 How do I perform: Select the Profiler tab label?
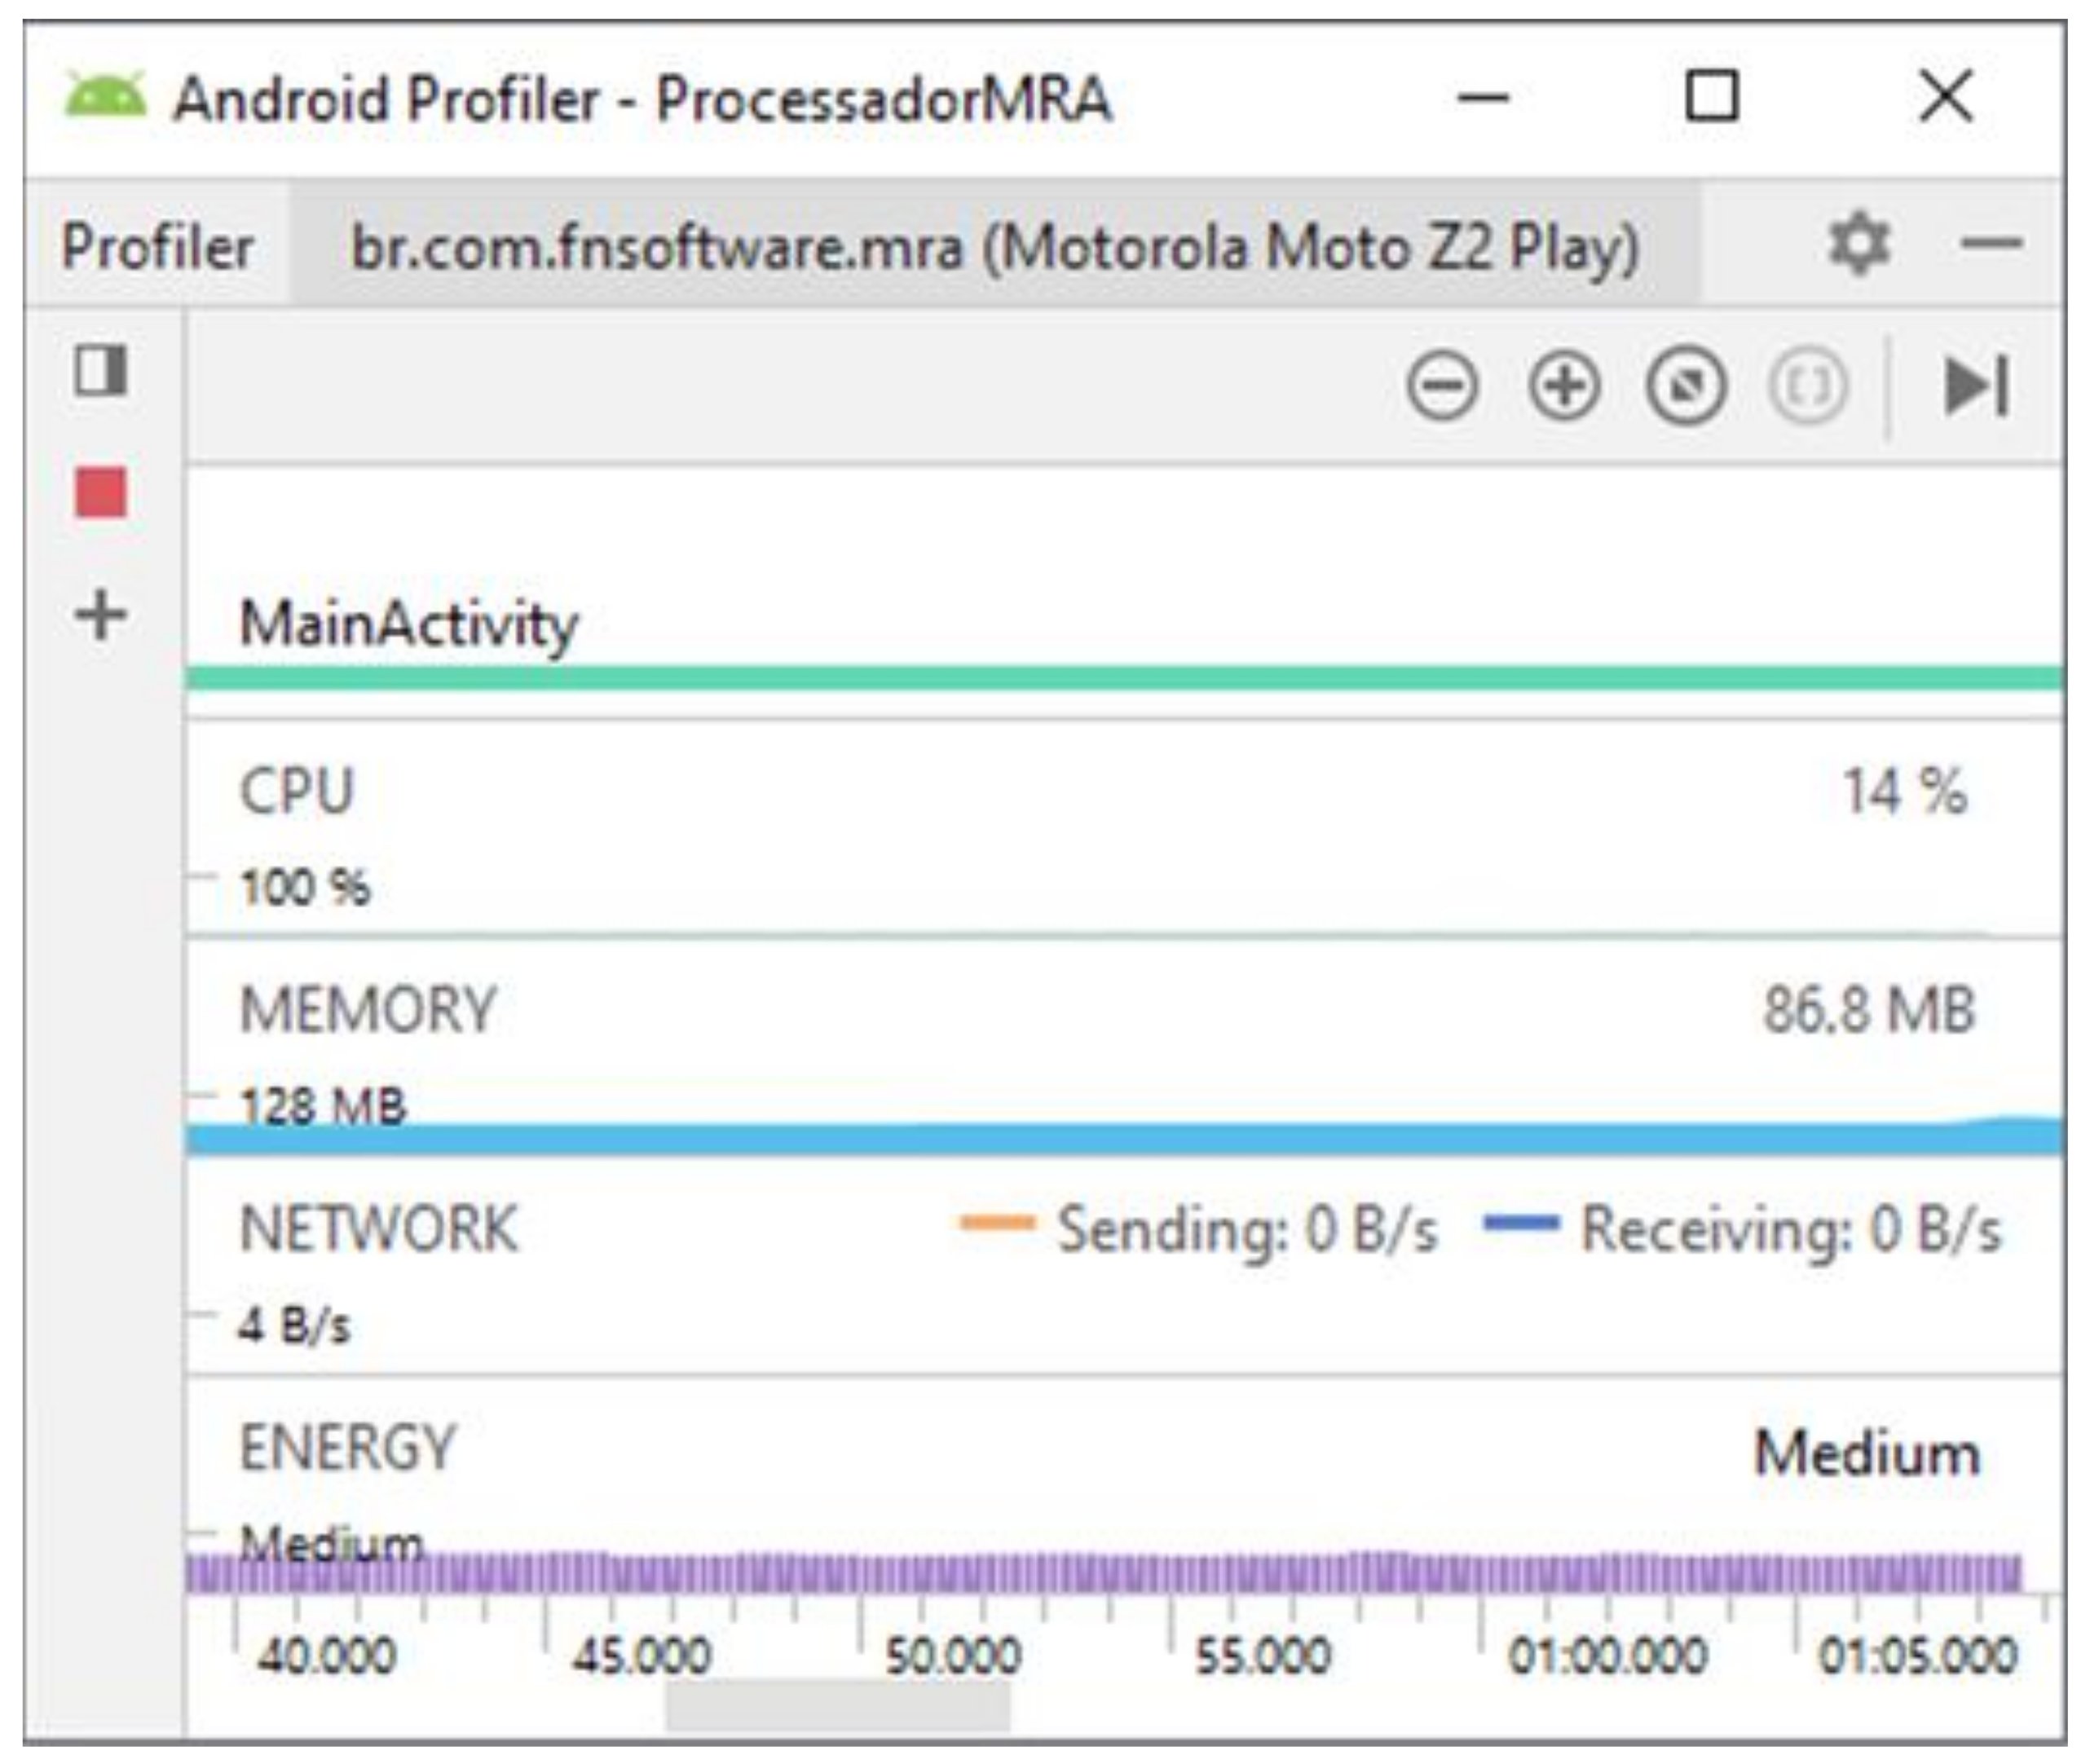click(157, 246)
